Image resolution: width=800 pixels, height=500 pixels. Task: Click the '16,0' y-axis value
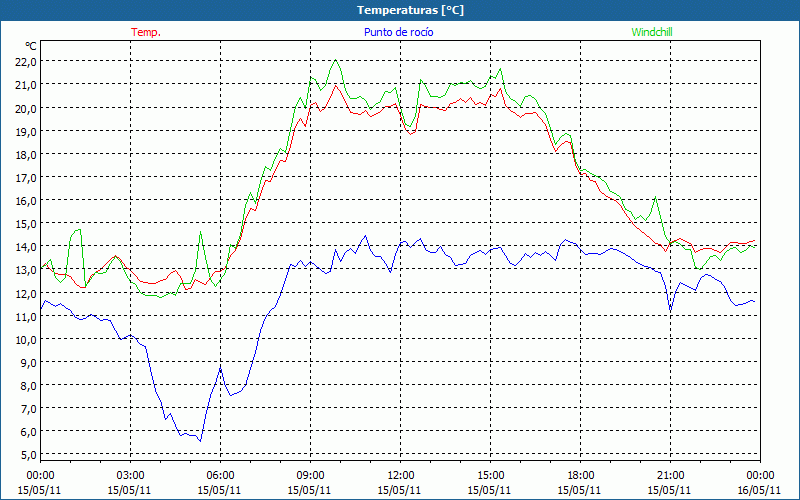[x=28, y=201]
